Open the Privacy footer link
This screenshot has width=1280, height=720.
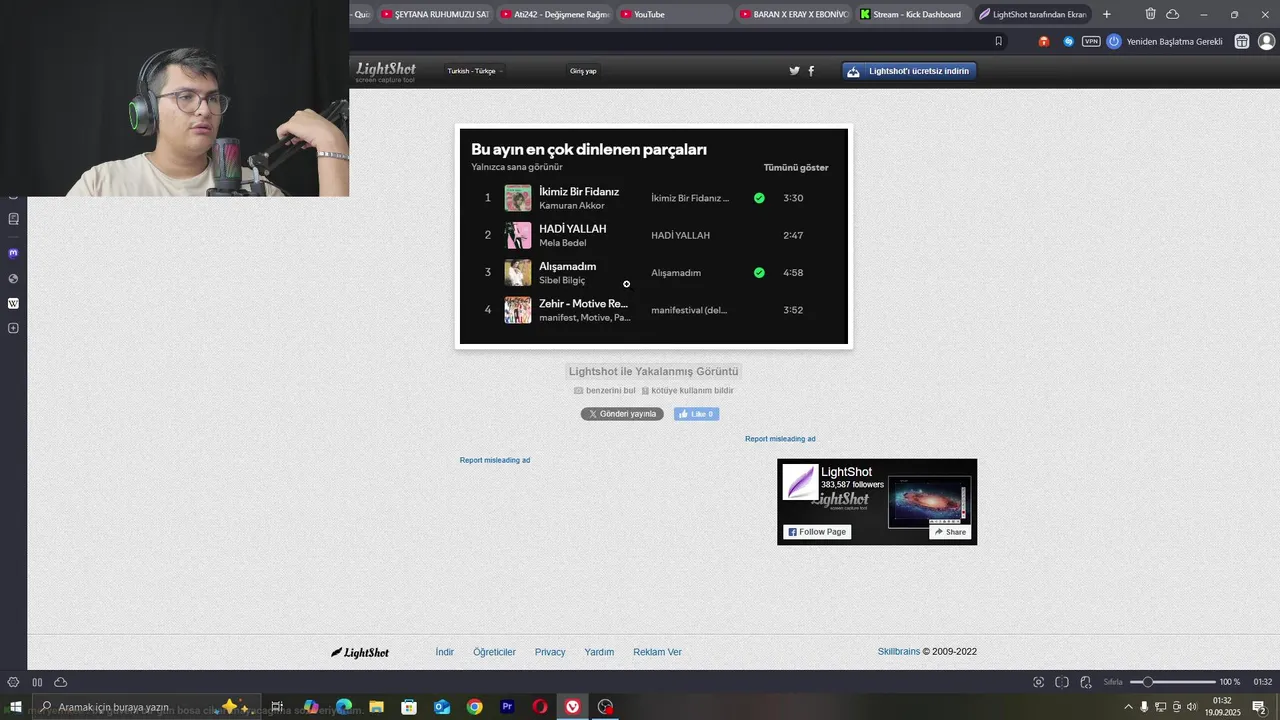pos(550,652)
